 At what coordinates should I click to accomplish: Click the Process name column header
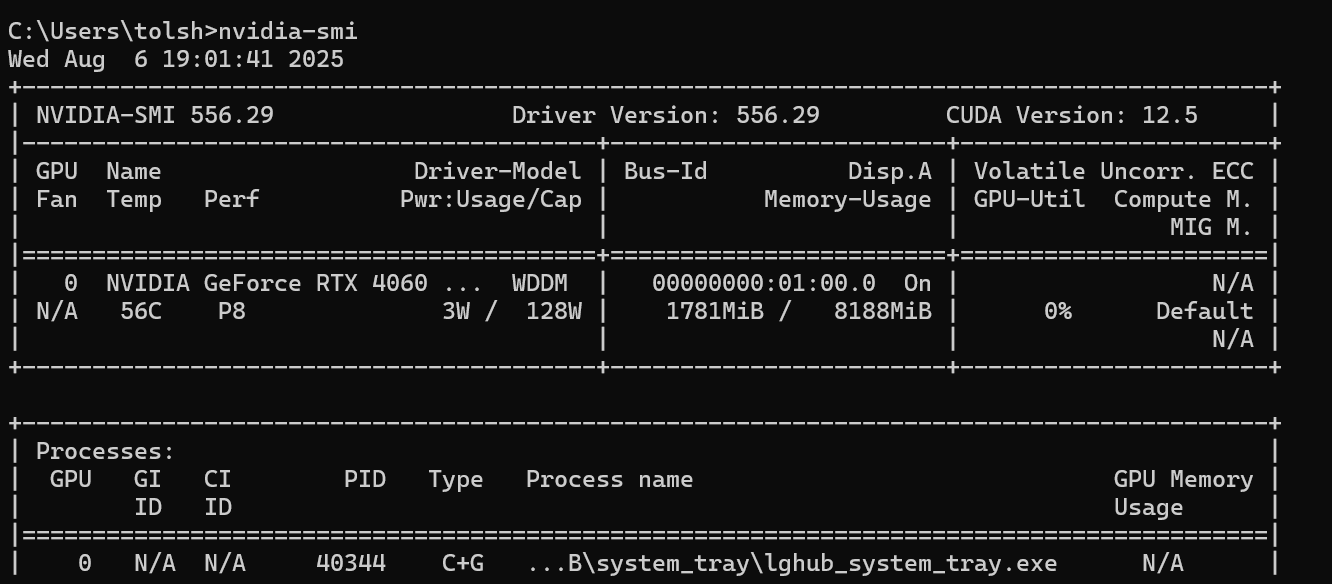tap(610, 479)
